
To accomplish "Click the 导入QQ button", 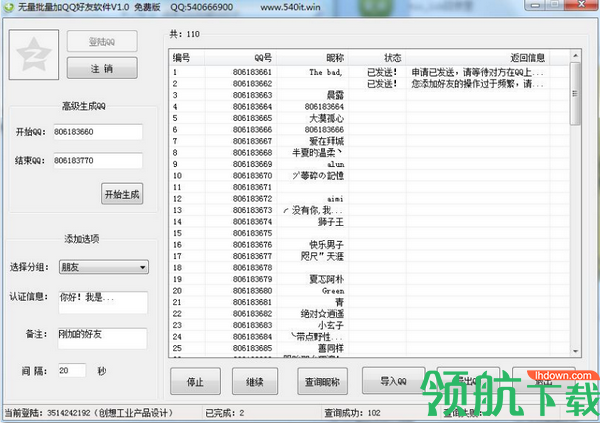I will [x=393, y=381].
